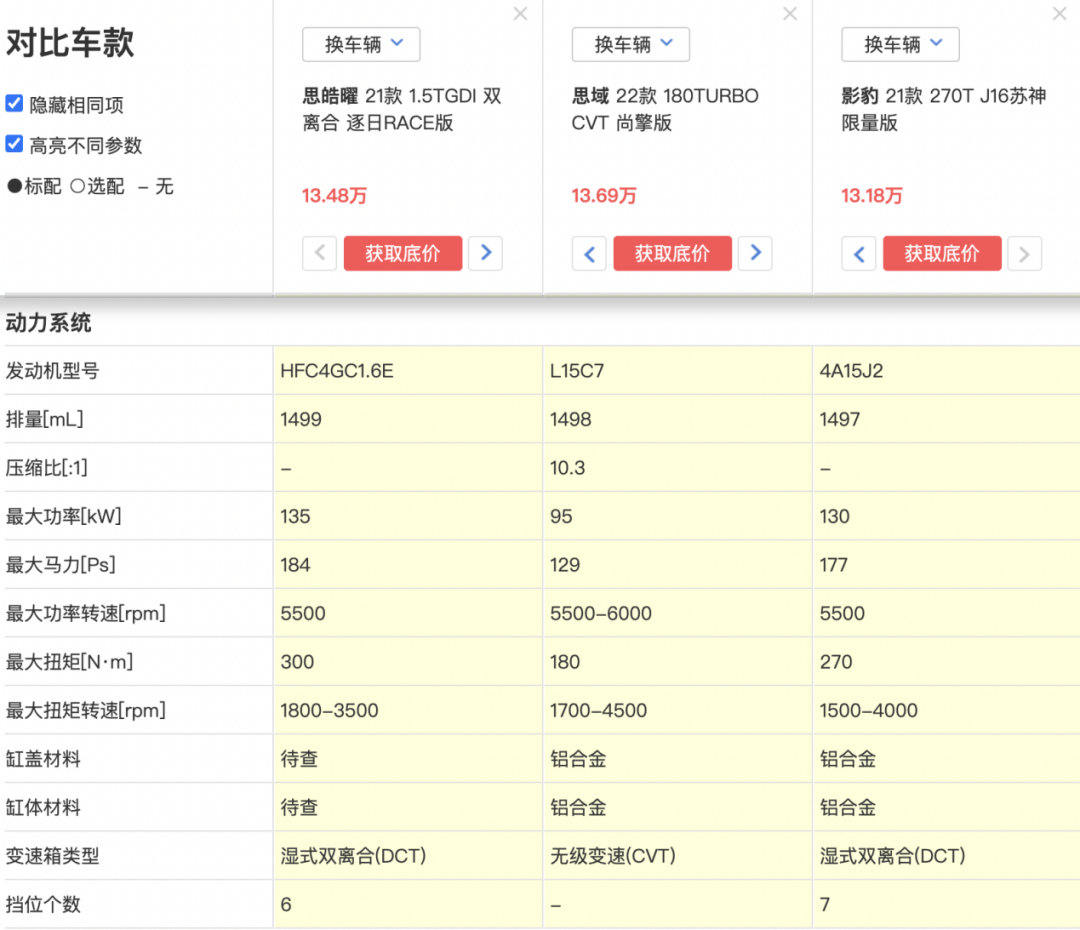Click the 发动机型号 row label
The width and height of the screenshot is (1080, 930).
52,371
